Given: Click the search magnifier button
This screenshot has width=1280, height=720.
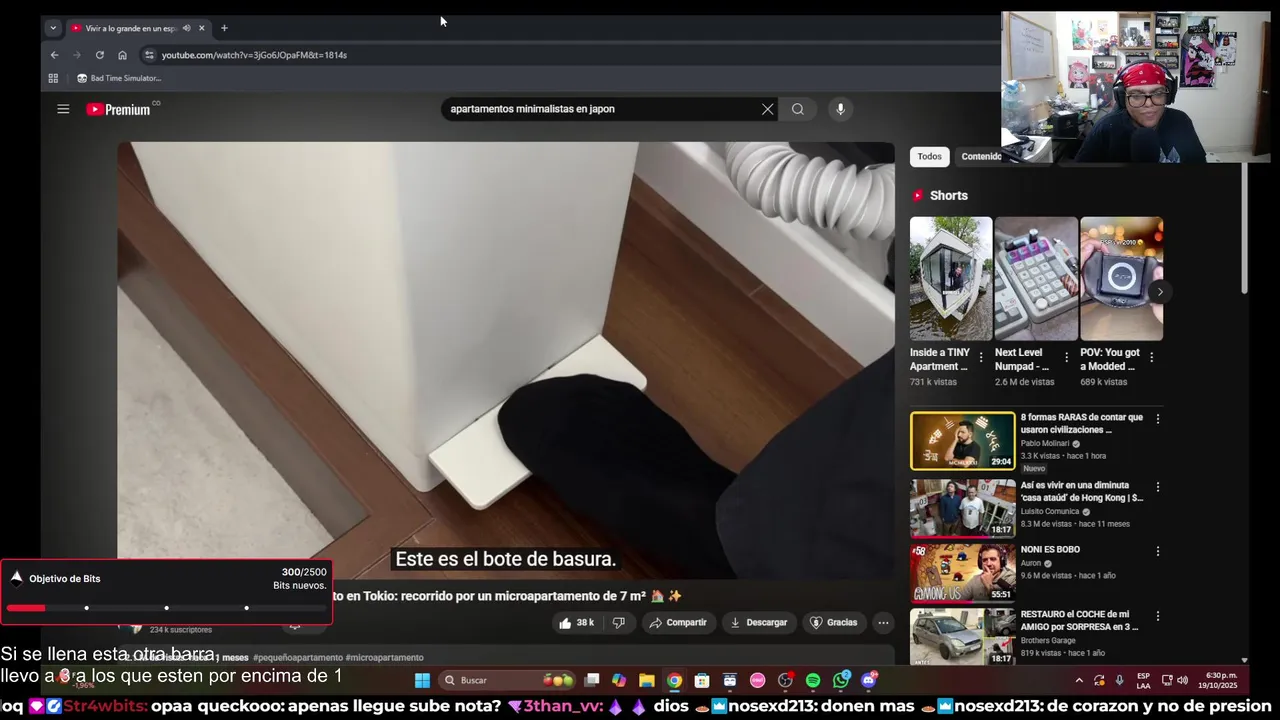Looking at the screenshot, I should pos(797,109).
